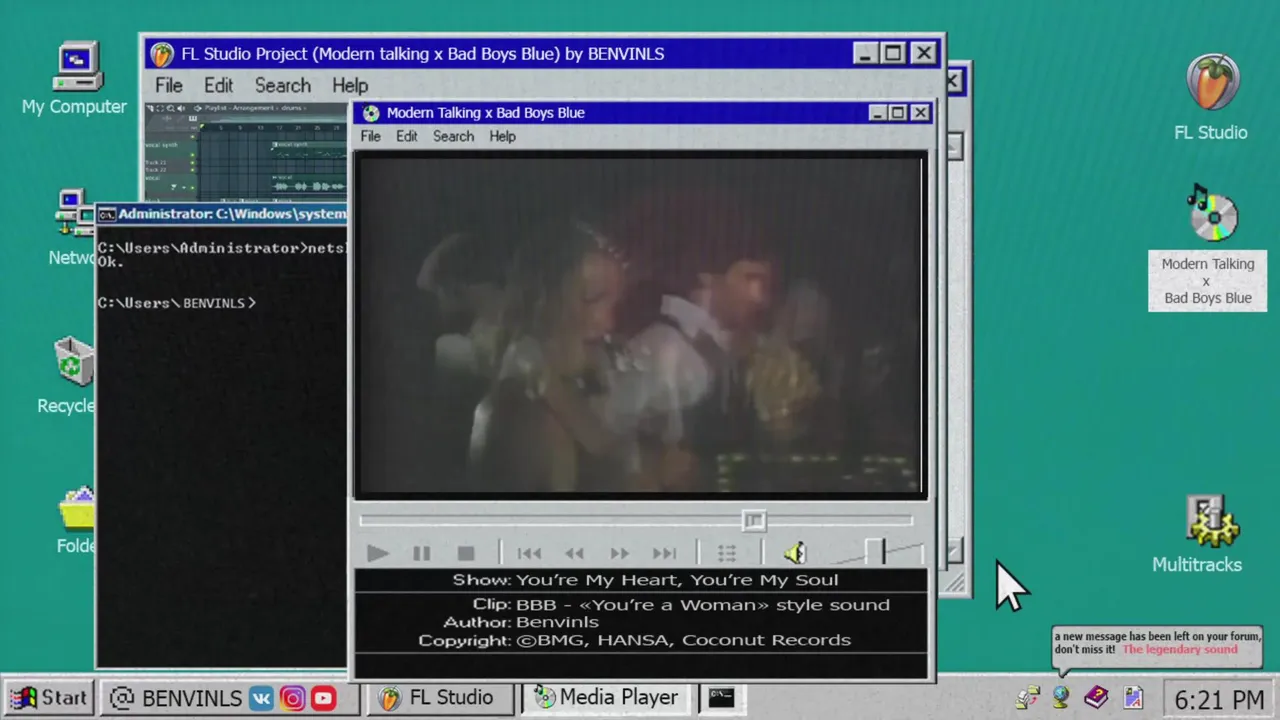Screen dimensions: 1280x720
Task: Open Search menu in Media Player window
Action: coord(453,136)
